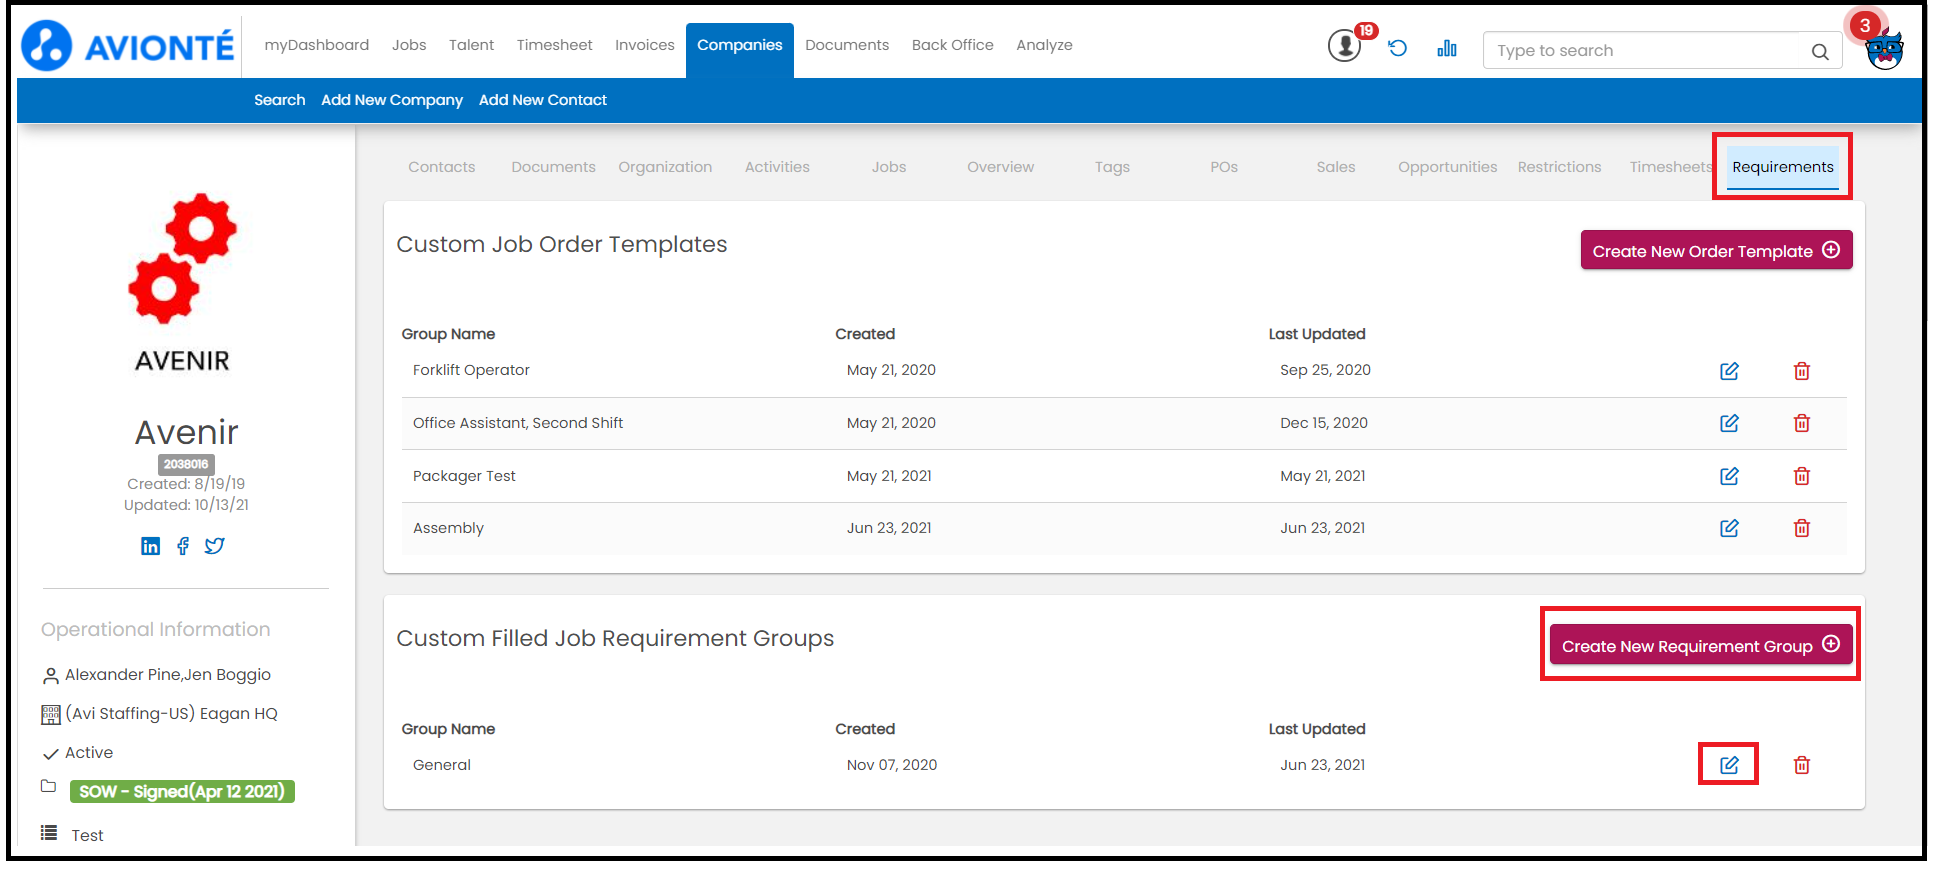Image resolution: width=1937 pixels, height=875 pixels.
Task: Switch to the Tags tab
Action: 1112,167
